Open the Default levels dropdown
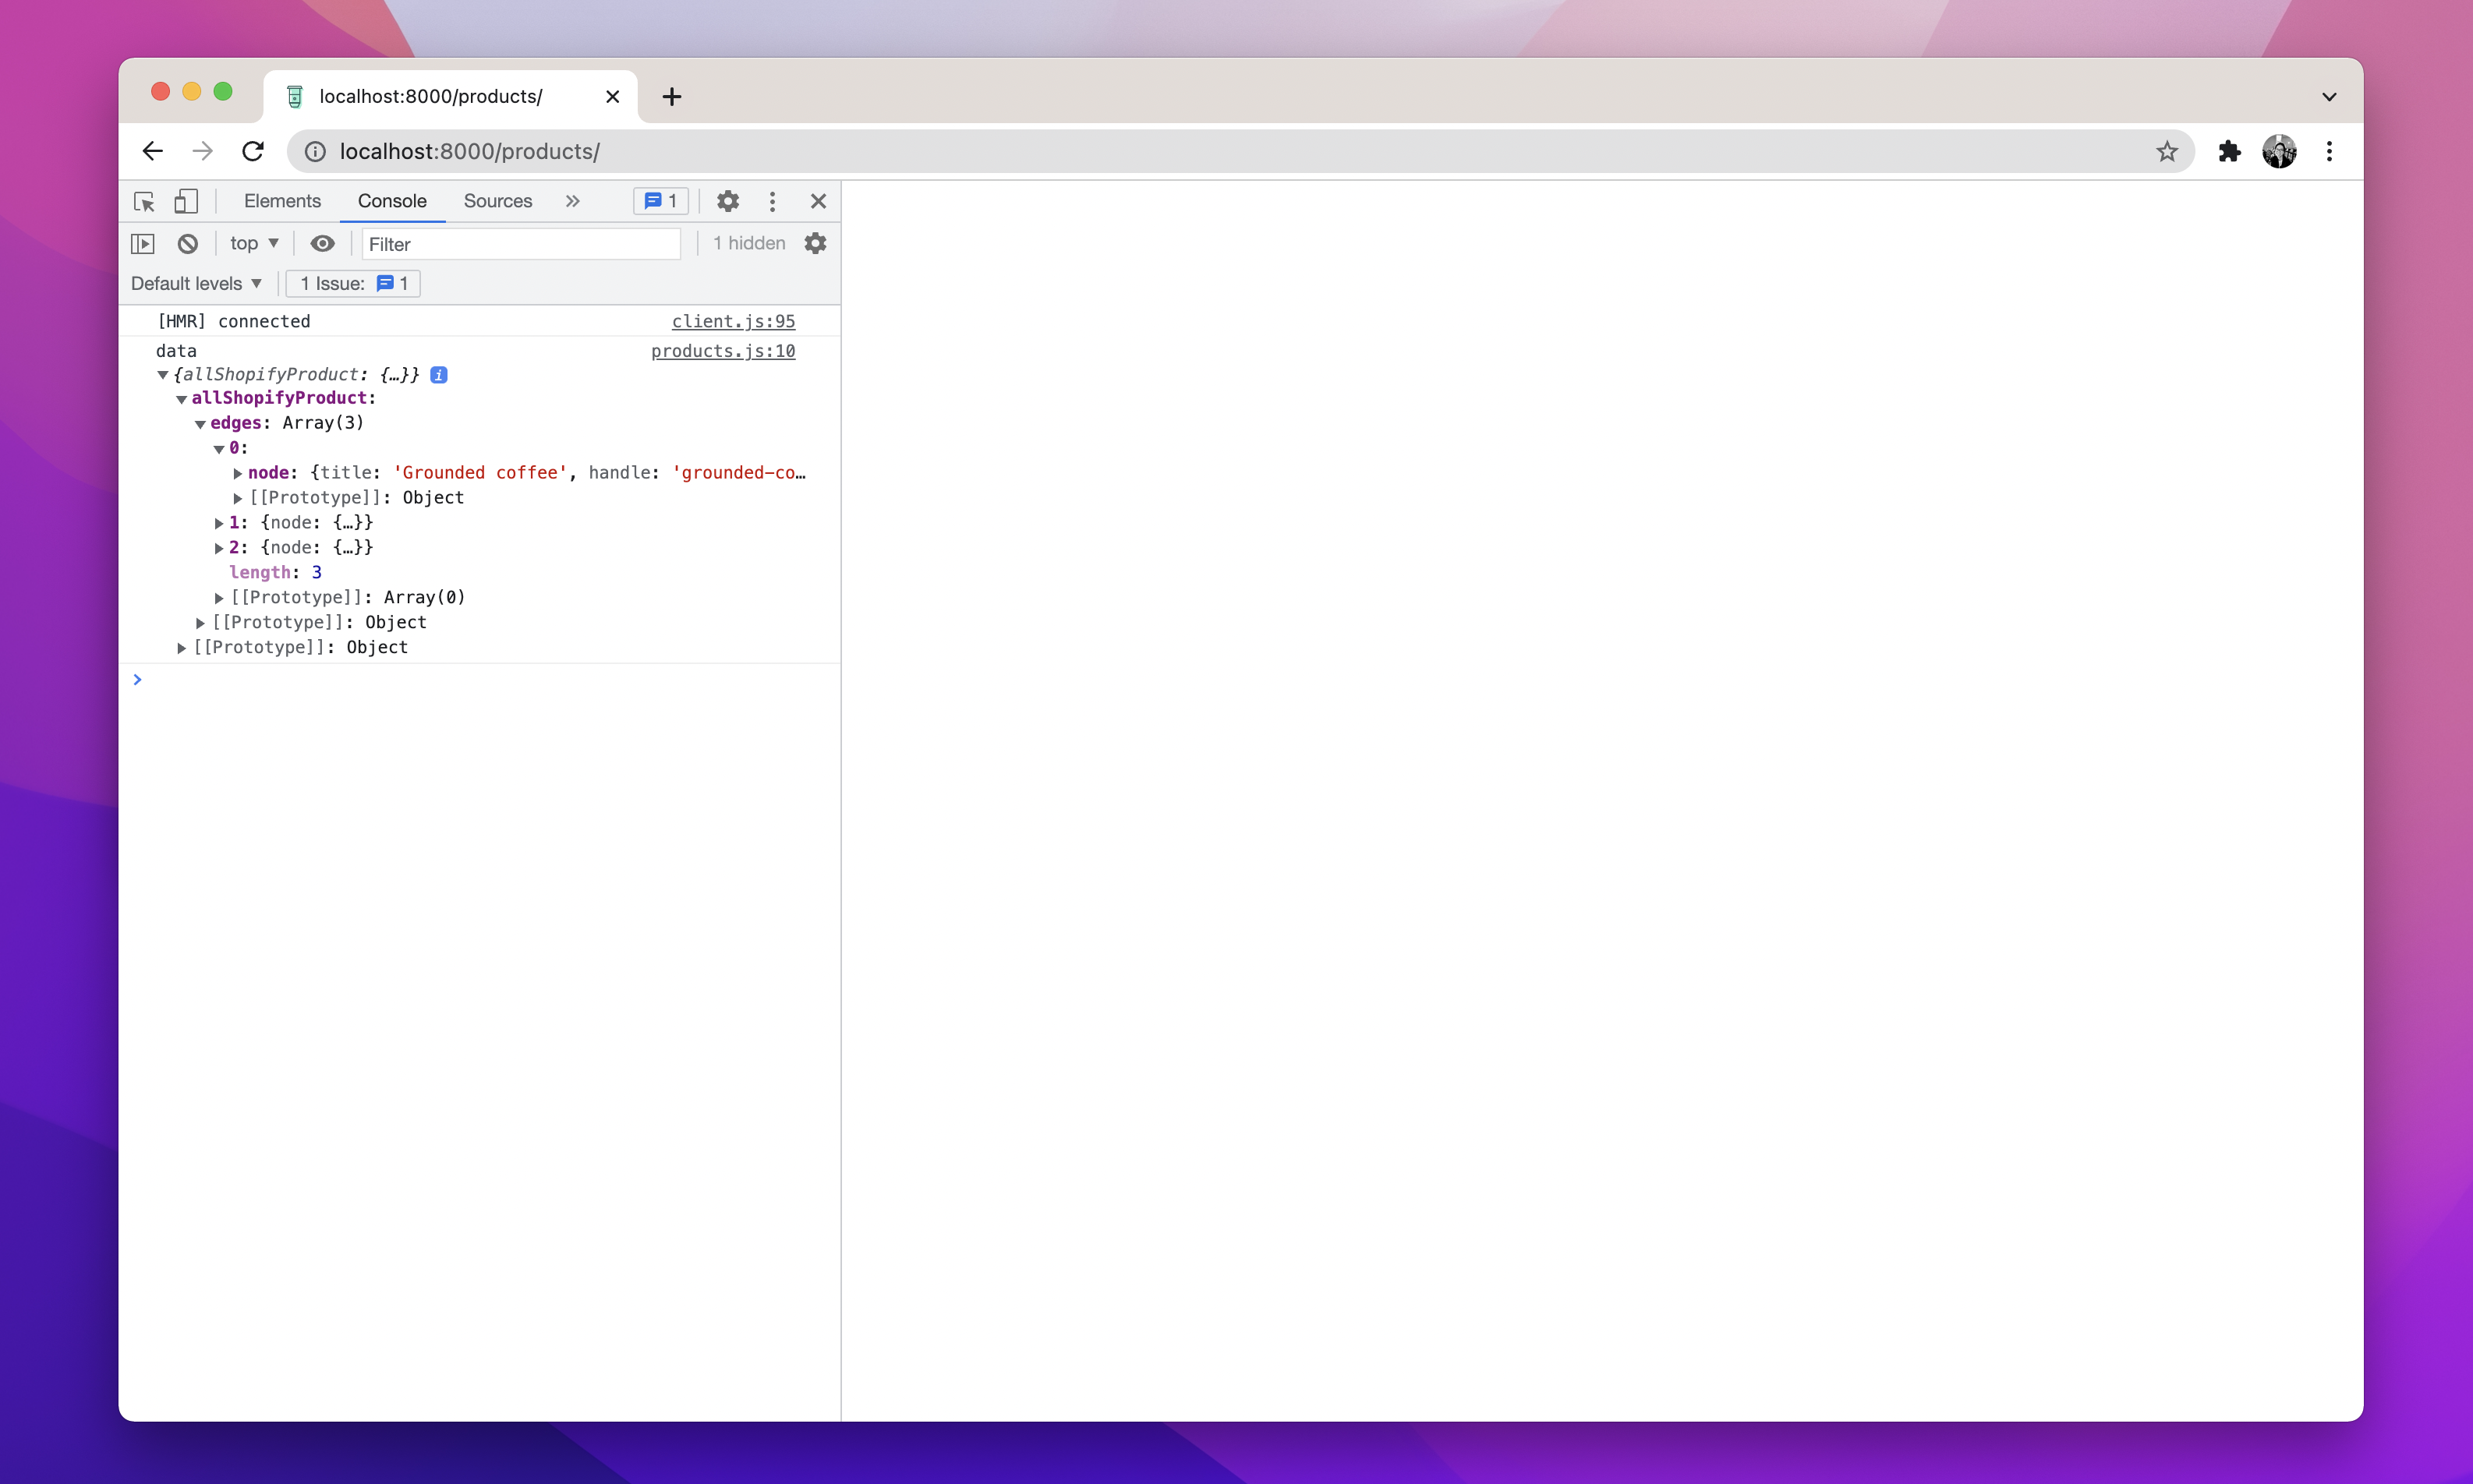The image size is (2473, 1484). 196,283
